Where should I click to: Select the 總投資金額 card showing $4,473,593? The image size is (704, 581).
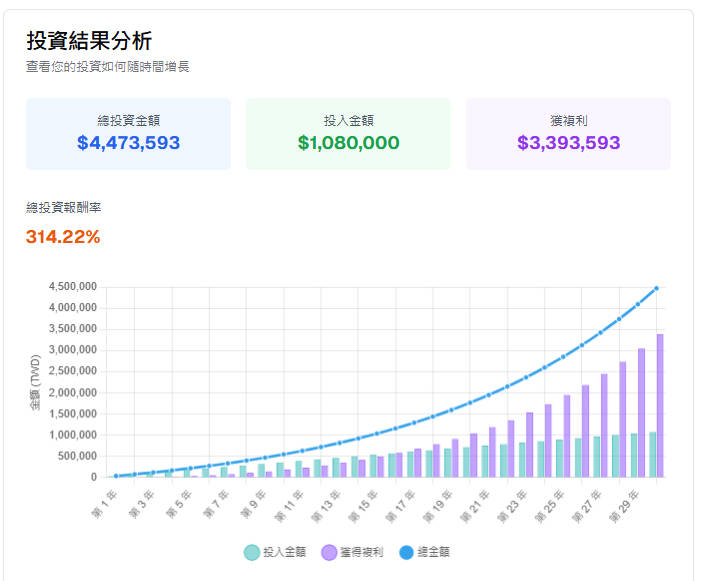click(x=128, y=133)
